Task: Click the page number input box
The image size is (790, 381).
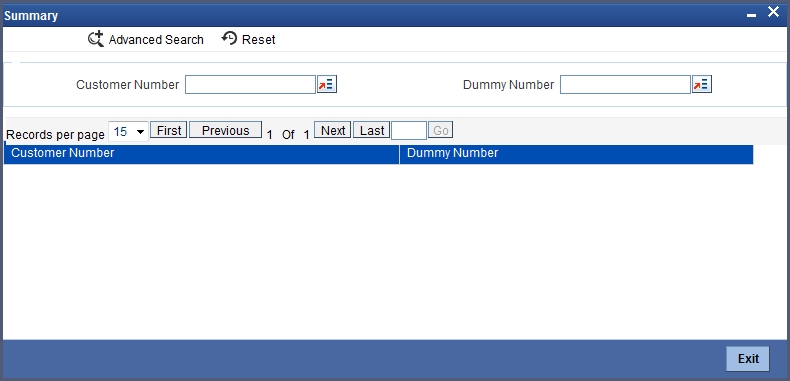Action: 409,131
